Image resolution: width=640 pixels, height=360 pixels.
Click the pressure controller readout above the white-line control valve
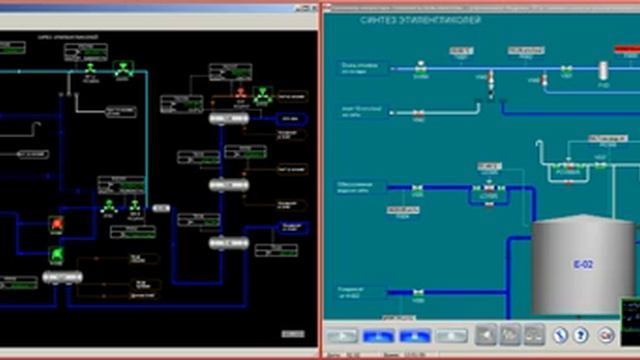608,139
